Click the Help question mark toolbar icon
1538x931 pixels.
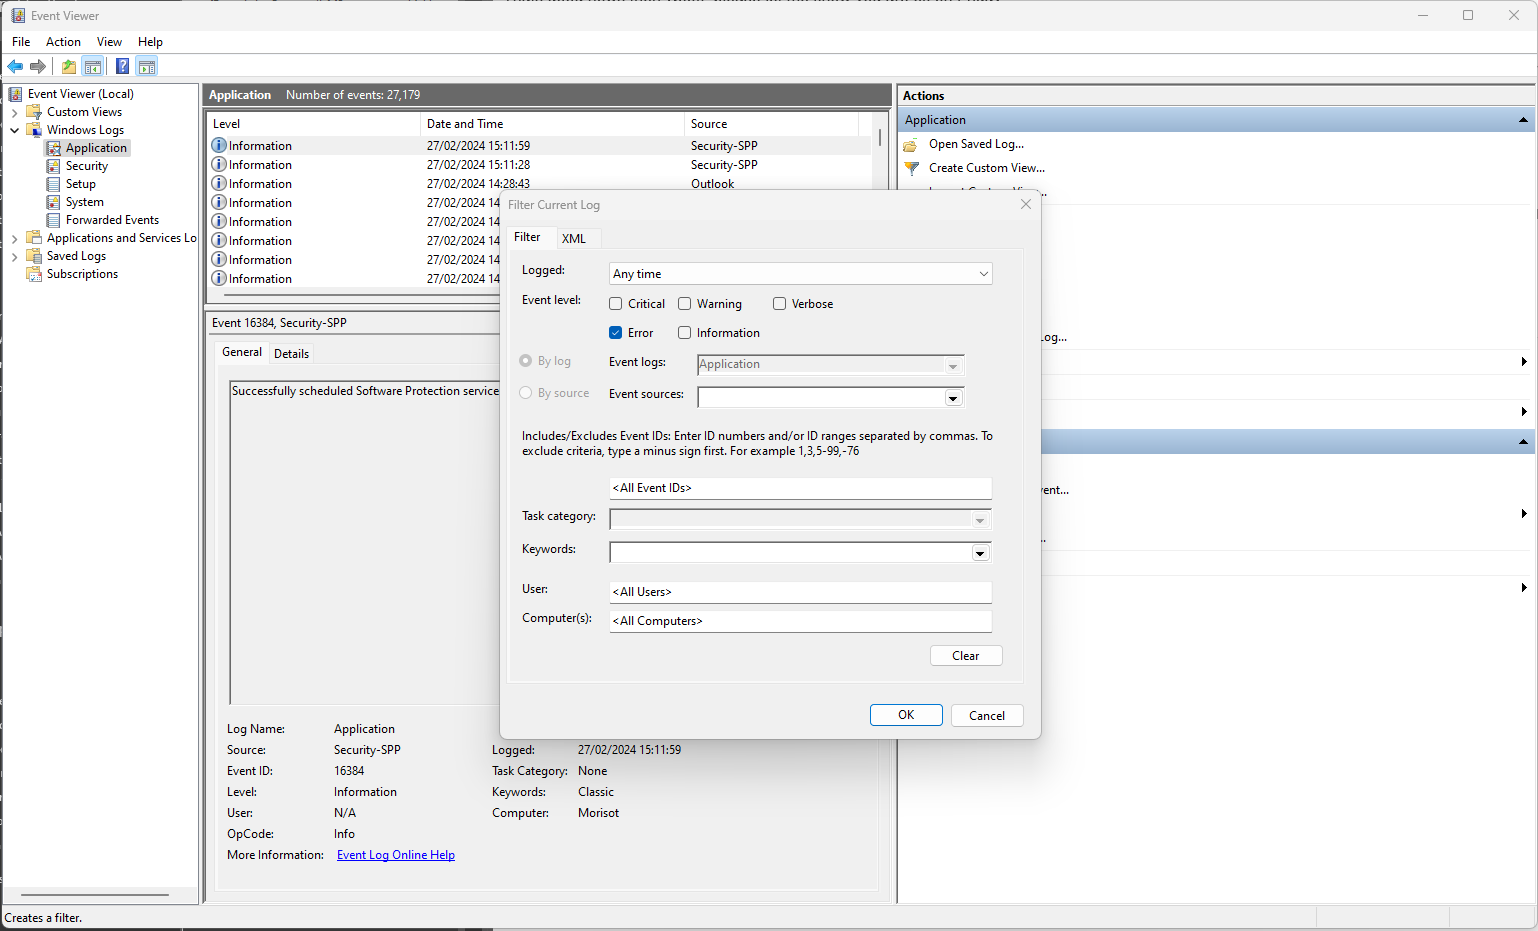[122, 67]
